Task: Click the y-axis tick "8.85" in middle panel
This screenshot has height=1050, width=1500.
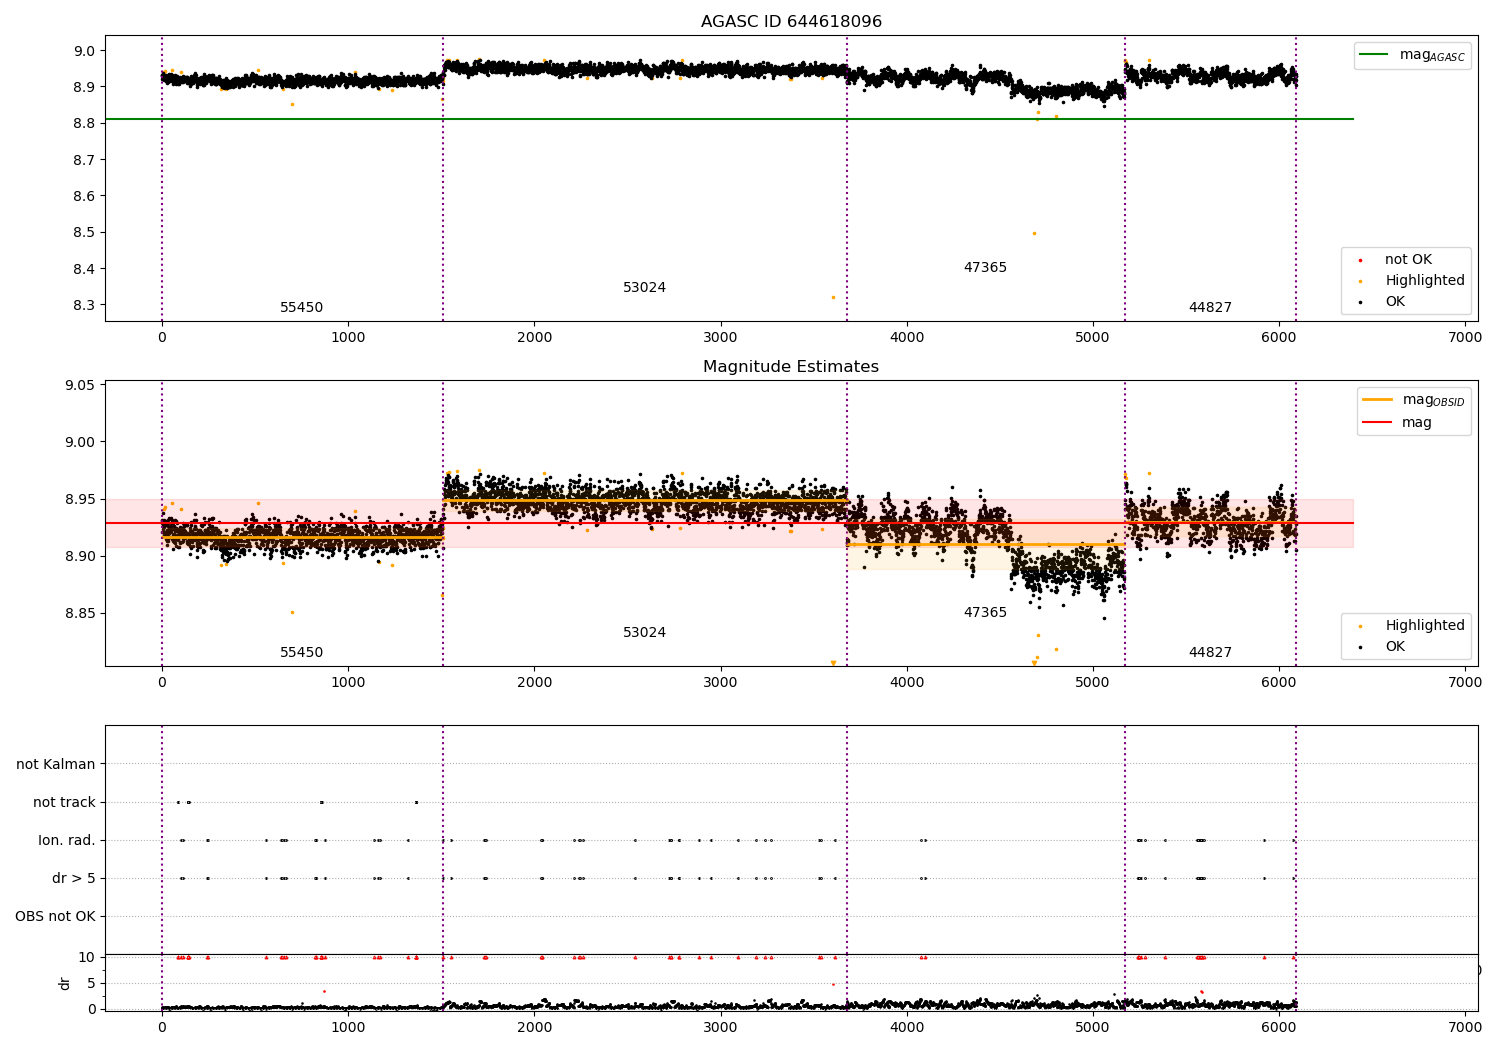Action: 79,613
